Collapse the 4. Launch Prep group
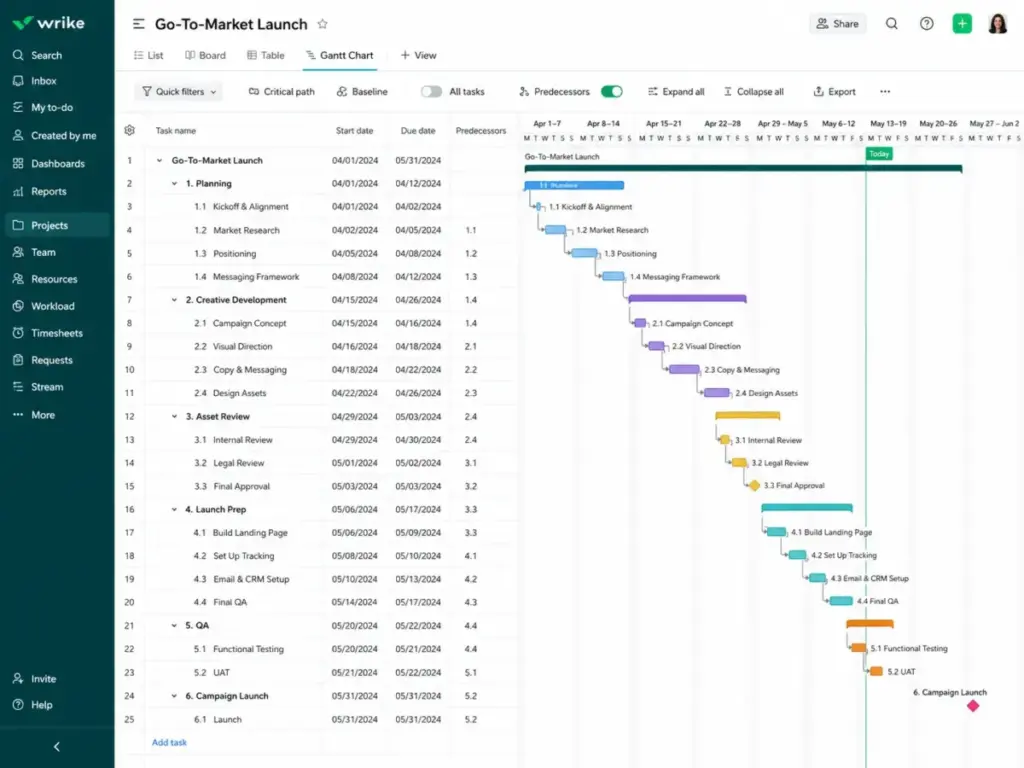The image size is (1024, 768). click(174, 509)
